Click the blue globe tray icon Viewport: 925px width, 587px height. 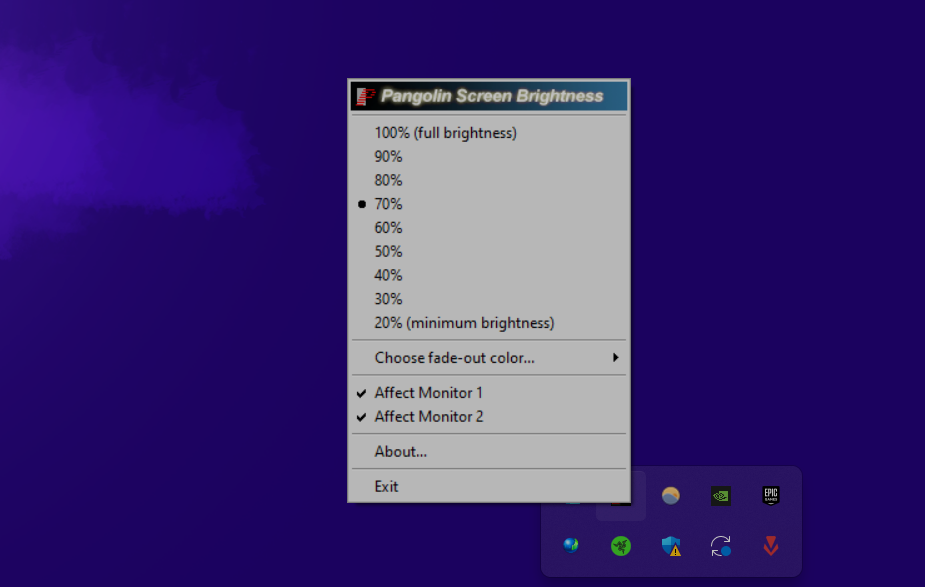pos(571,546)
